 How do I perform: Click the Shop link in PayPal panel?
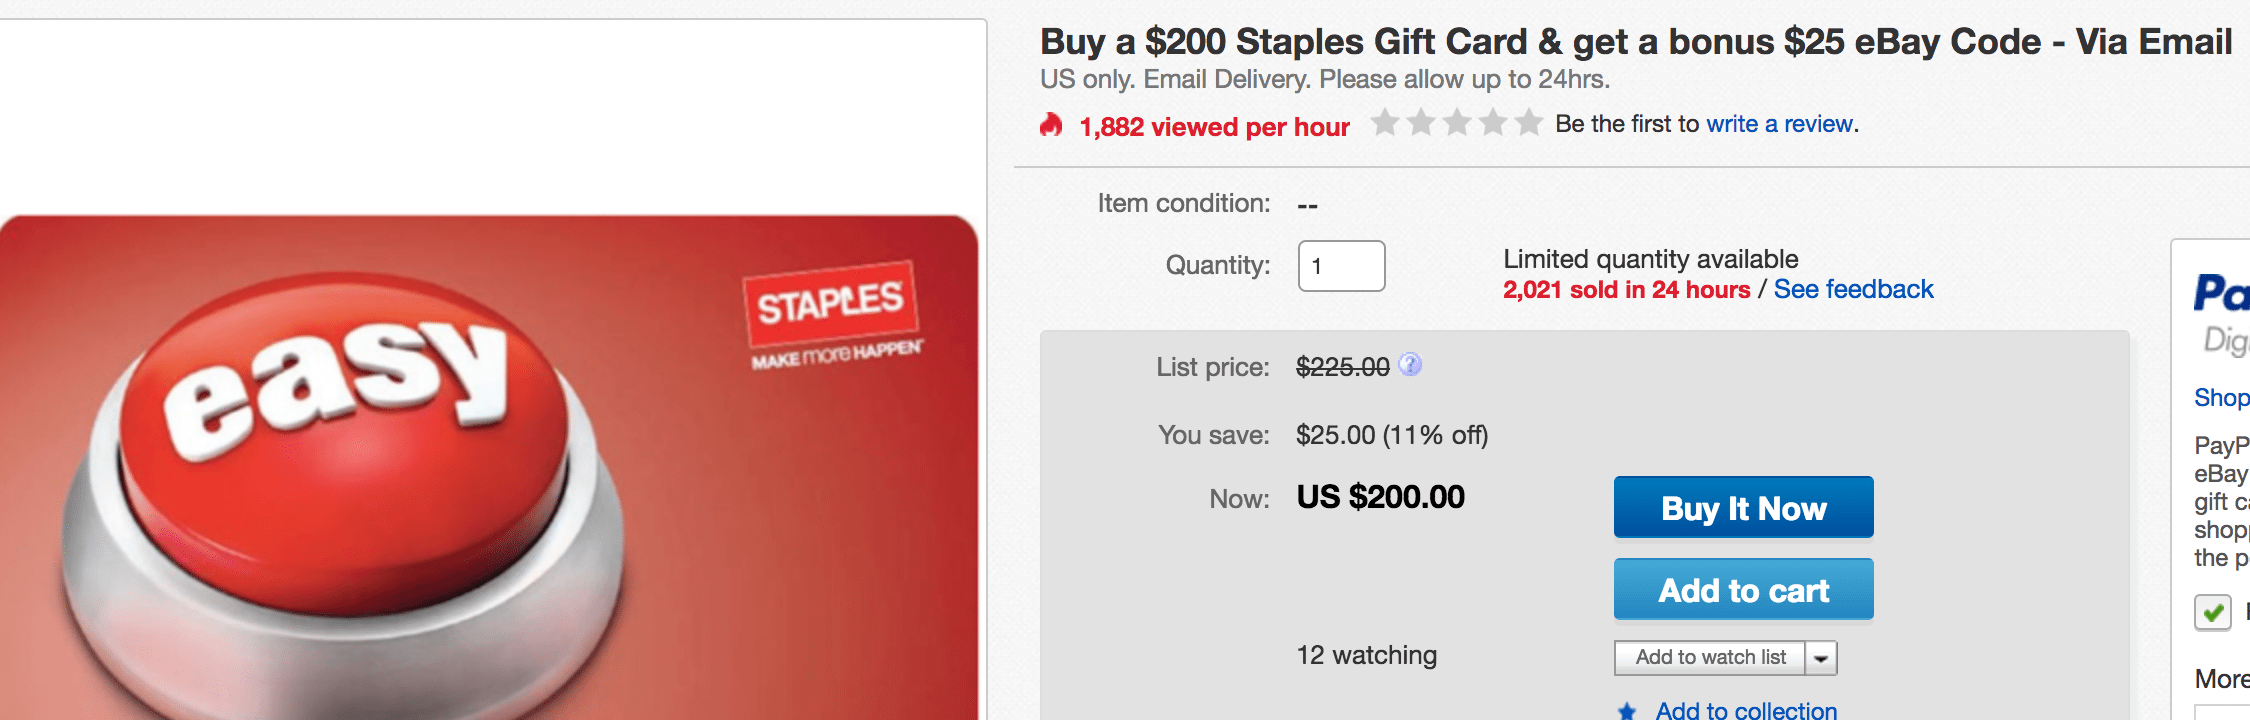coord(2221,398)
